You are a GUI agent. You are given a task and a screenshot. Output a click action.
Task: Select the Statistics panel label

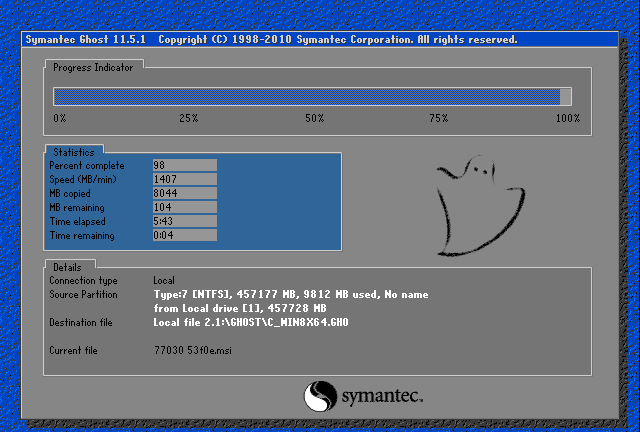74,152
